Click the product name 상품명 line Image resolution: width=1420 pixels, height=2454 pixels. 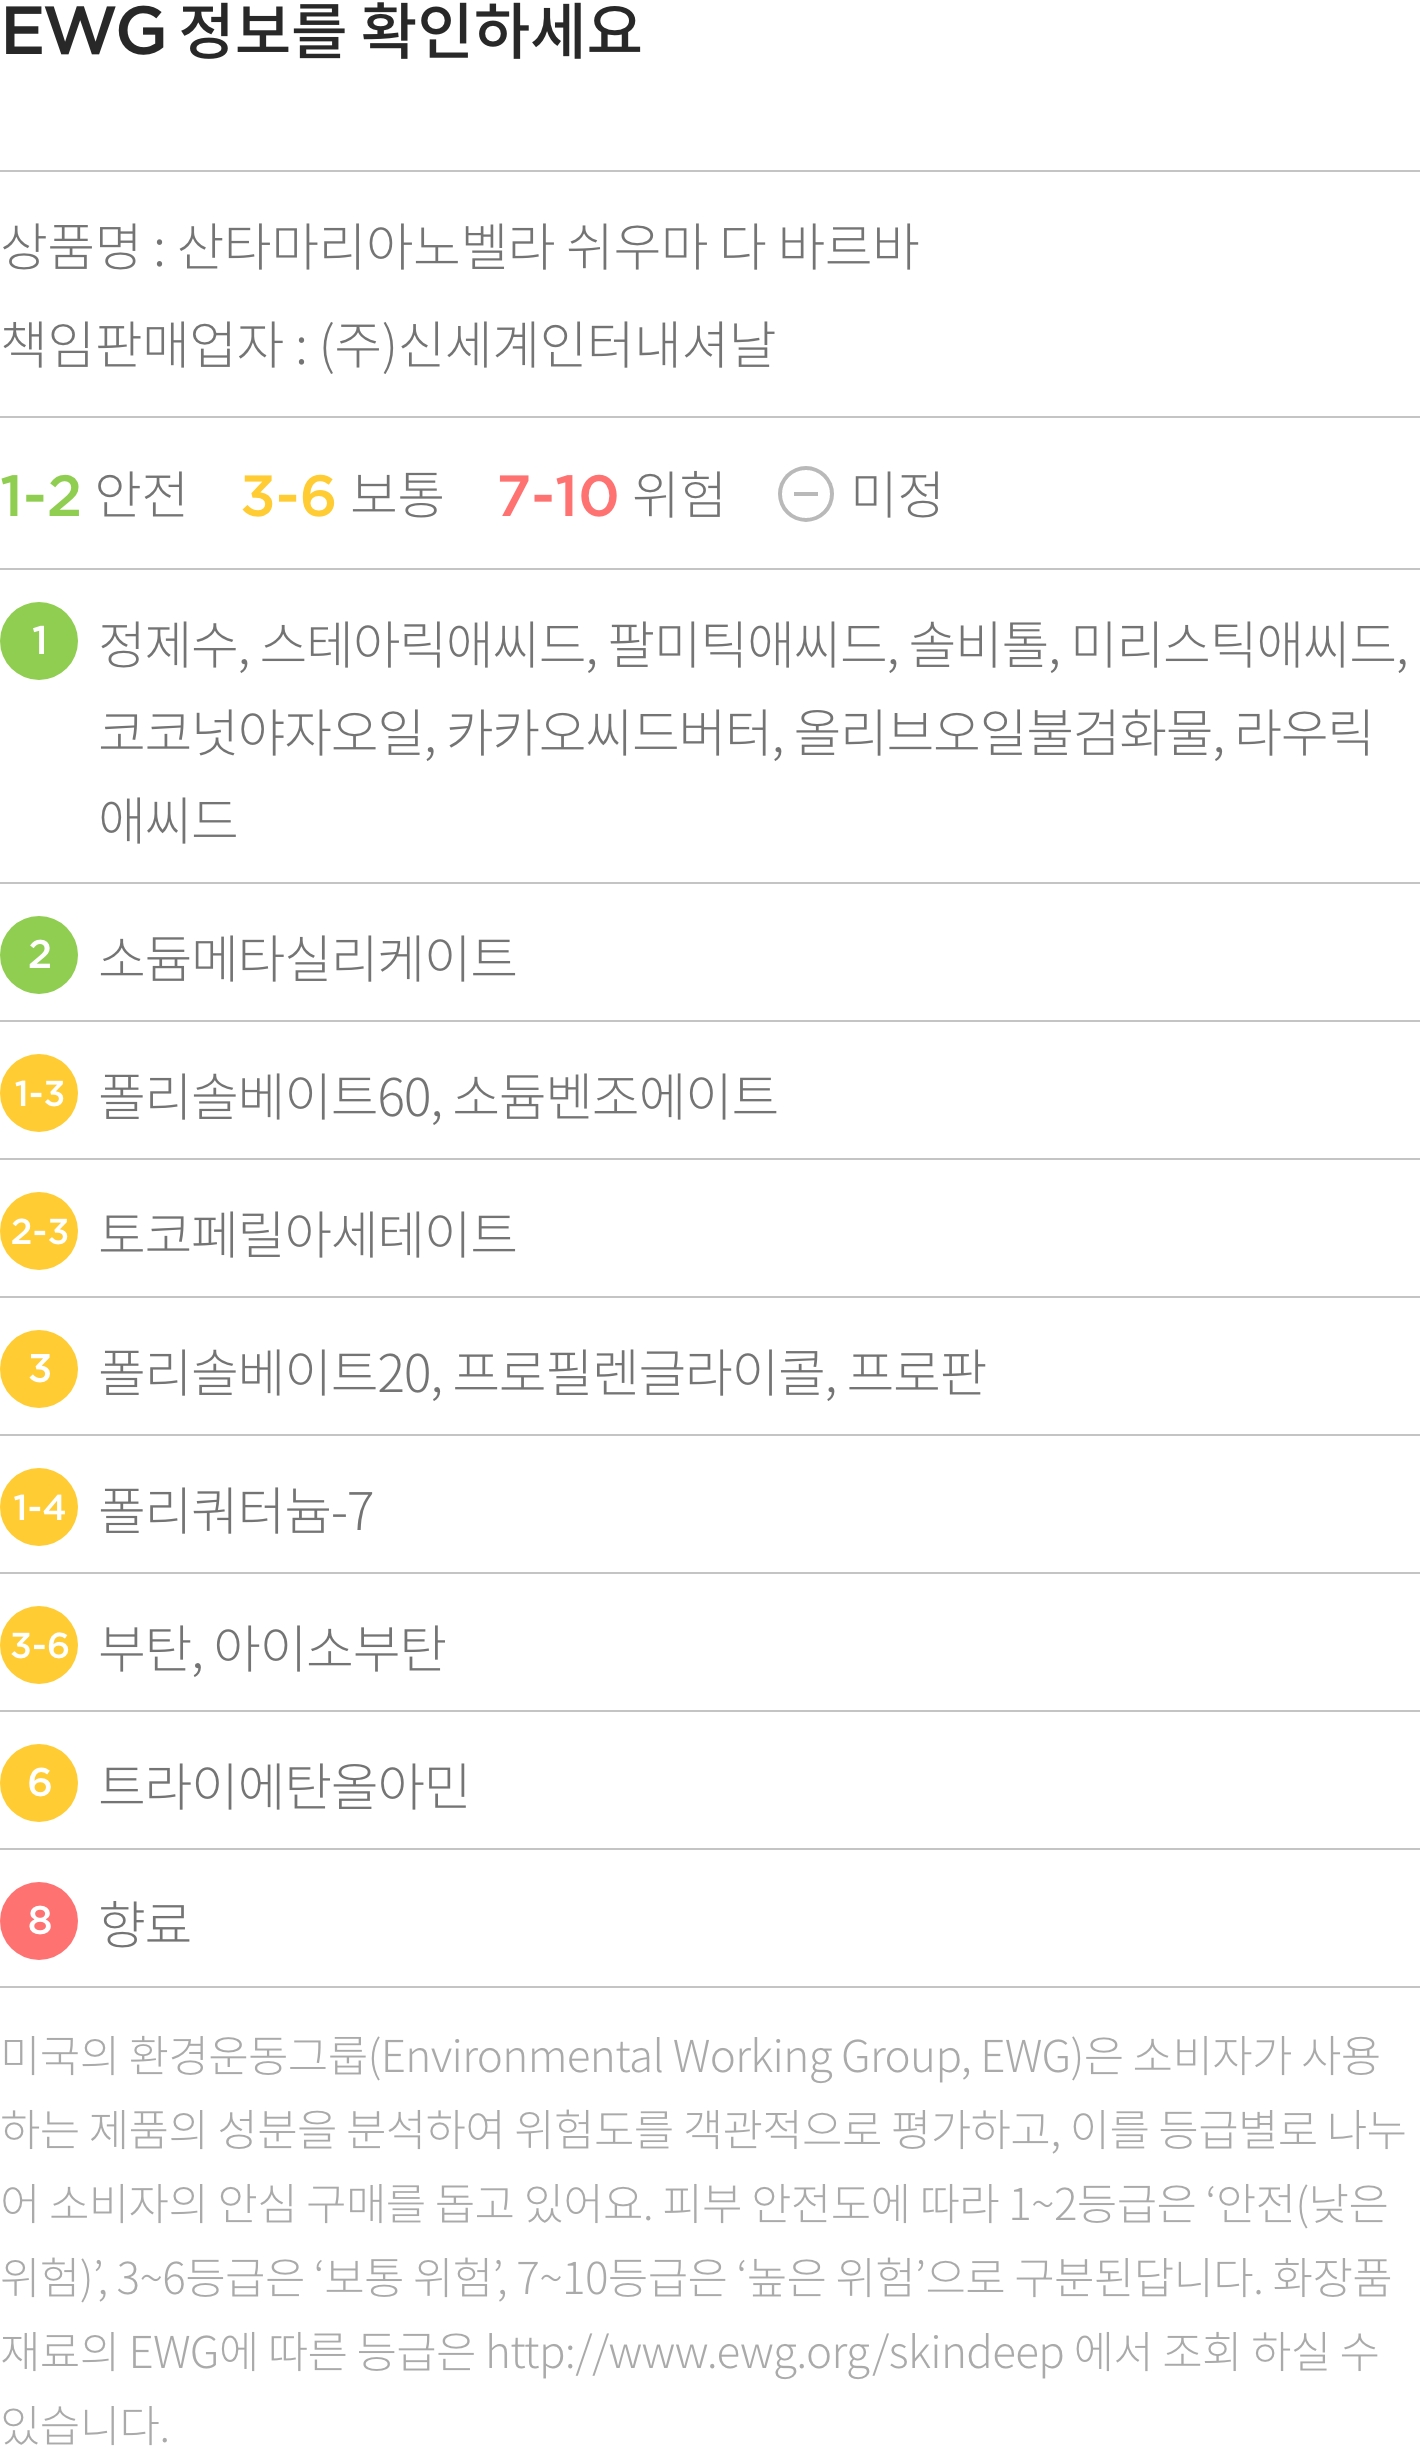[x=460, y=246]
